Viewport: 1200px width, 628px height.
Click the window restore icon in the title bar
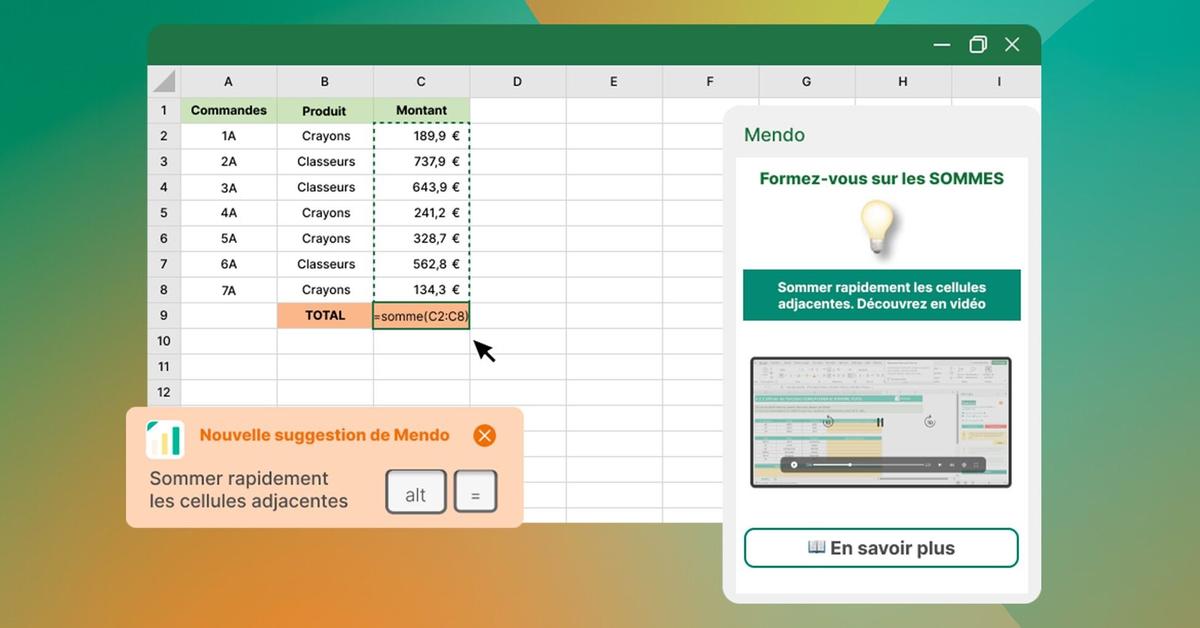977,44
